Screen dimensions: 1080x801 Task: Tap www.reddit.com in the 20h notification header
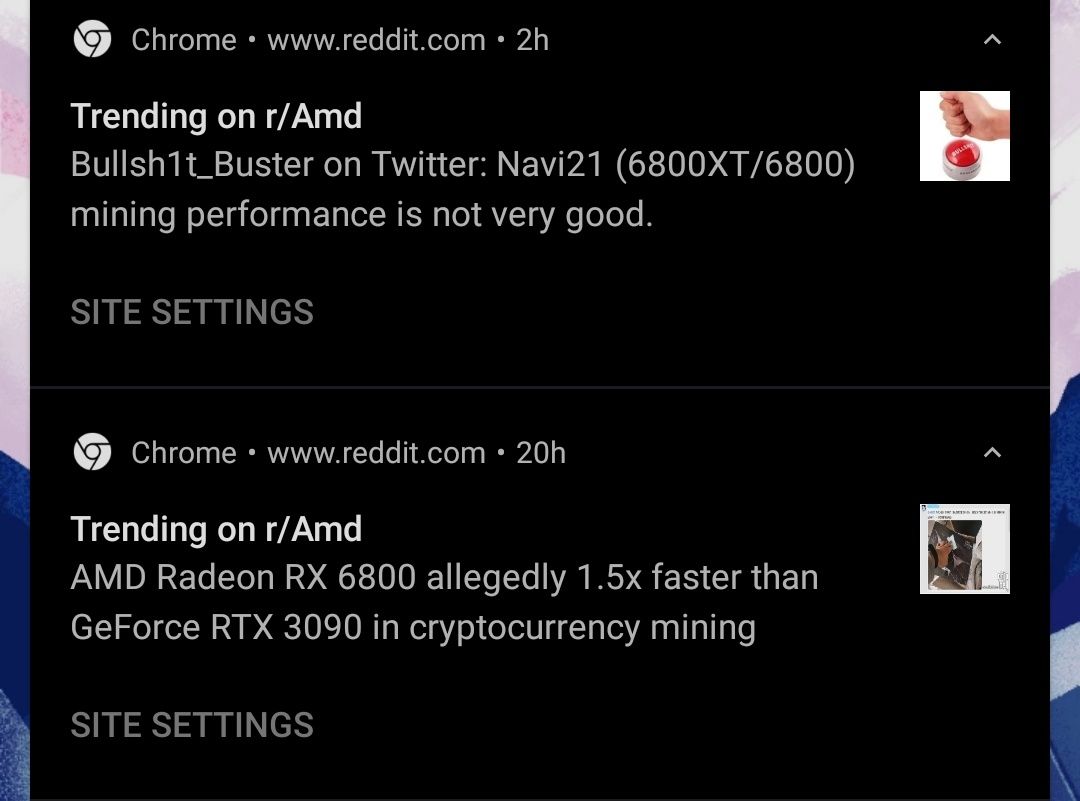376,453
